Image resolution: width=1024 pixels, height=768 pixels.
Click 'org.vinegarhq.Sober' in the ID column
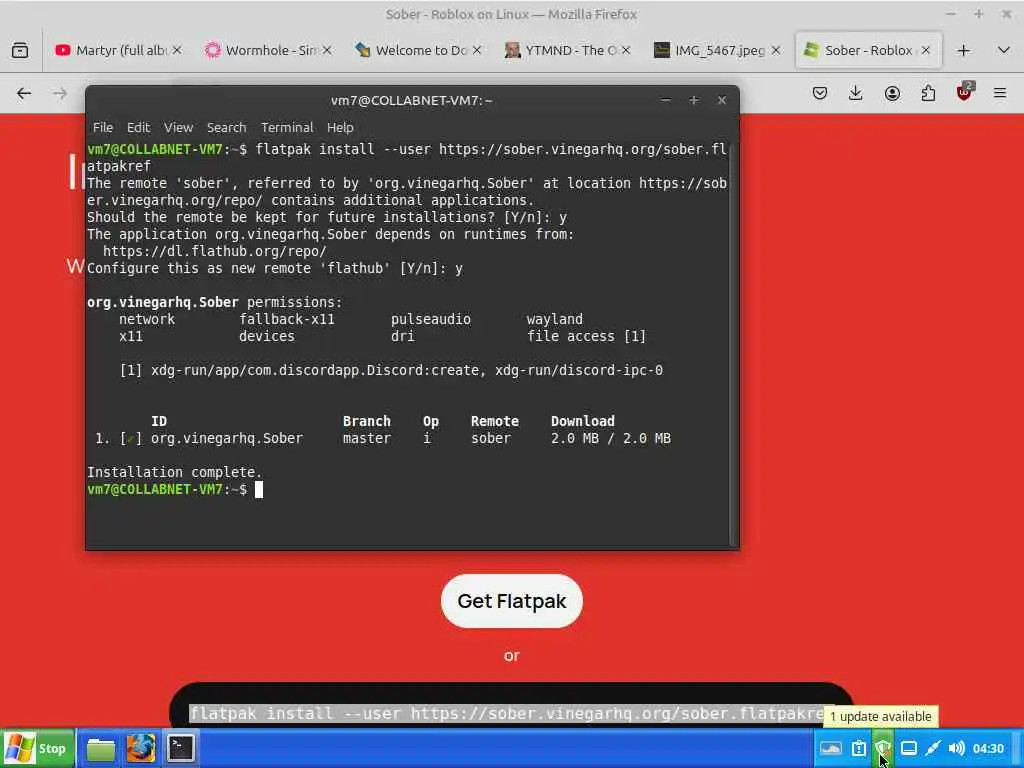click(x=227, y=438)
